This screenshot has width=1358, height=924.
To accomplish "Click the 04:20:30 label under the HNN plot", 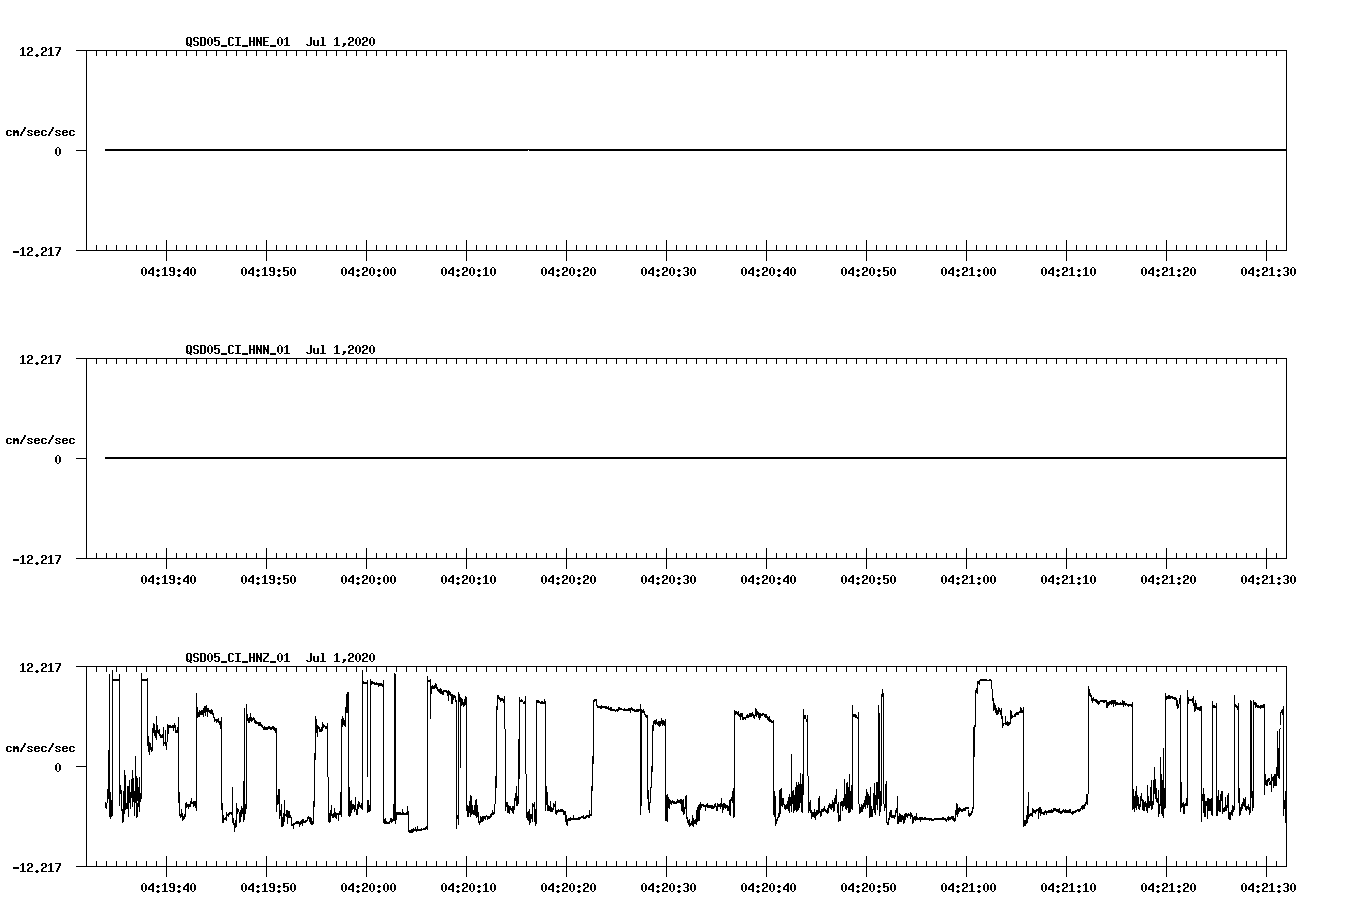I will click(x=668, y=579).
